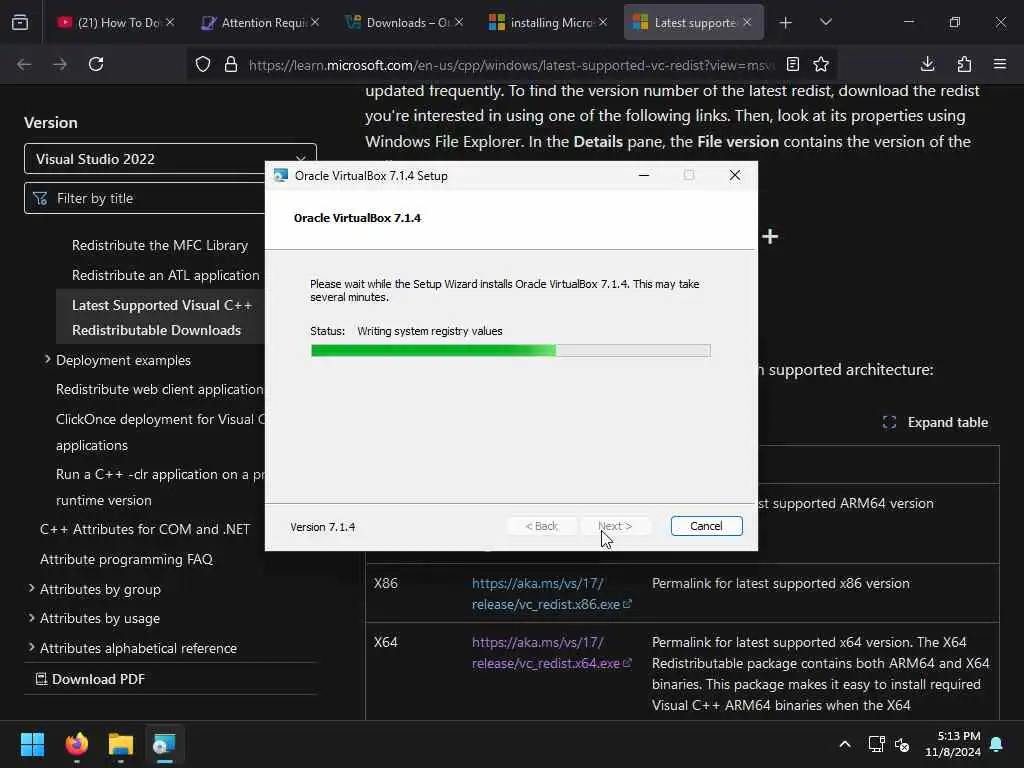1024x768 pixels.
Task: Expand Deployment examples tree node
Action: click(x=47, y=360)
